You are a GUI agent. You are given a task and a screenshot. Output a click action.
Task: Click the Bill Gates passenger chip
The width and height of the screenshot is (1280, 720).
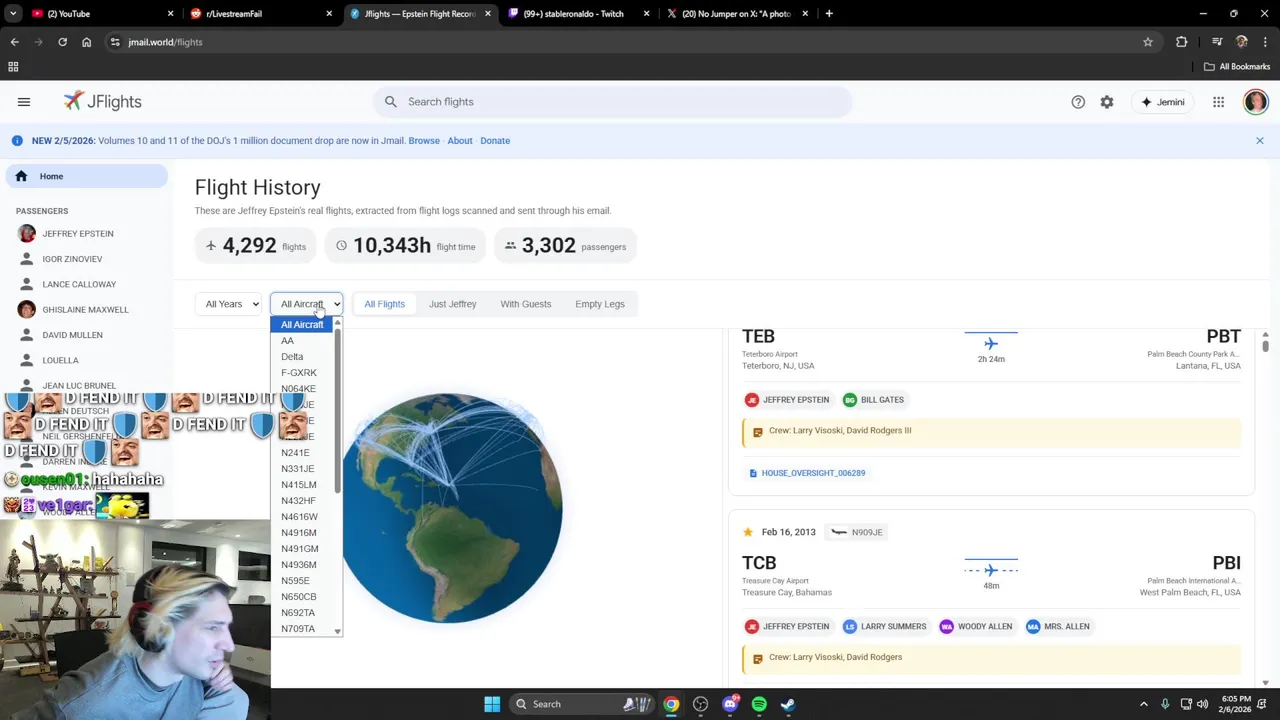pos(874,400)
